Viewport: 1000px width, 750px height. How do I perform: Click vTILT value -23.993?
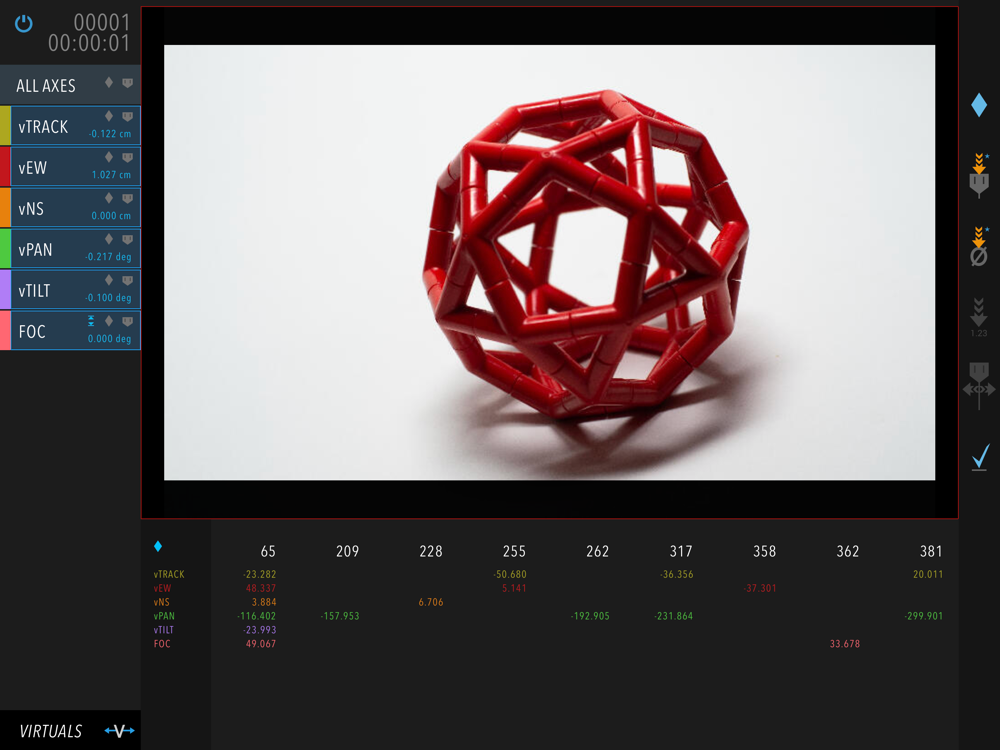[260, 629]
